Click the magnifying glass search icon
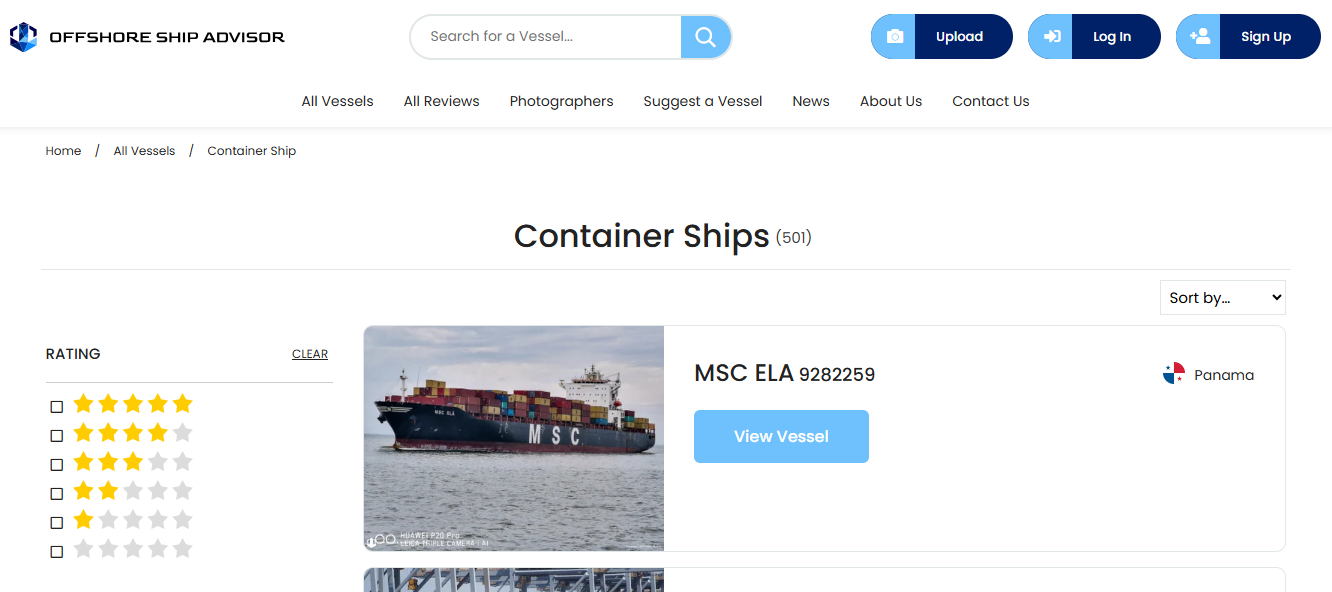This screenshot has height=592, width=1332. point(706,37)
